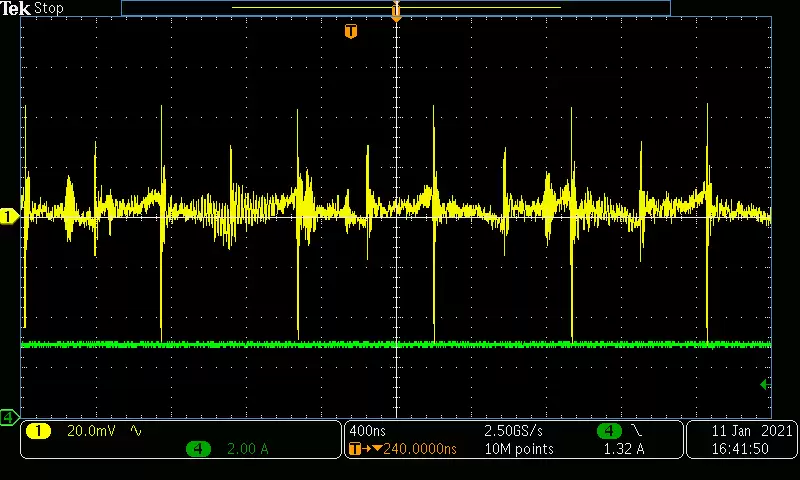This screenshot has height=480, width=800.
Task: Click green trigger level arrow on right edge
Action: pos(765,384)
